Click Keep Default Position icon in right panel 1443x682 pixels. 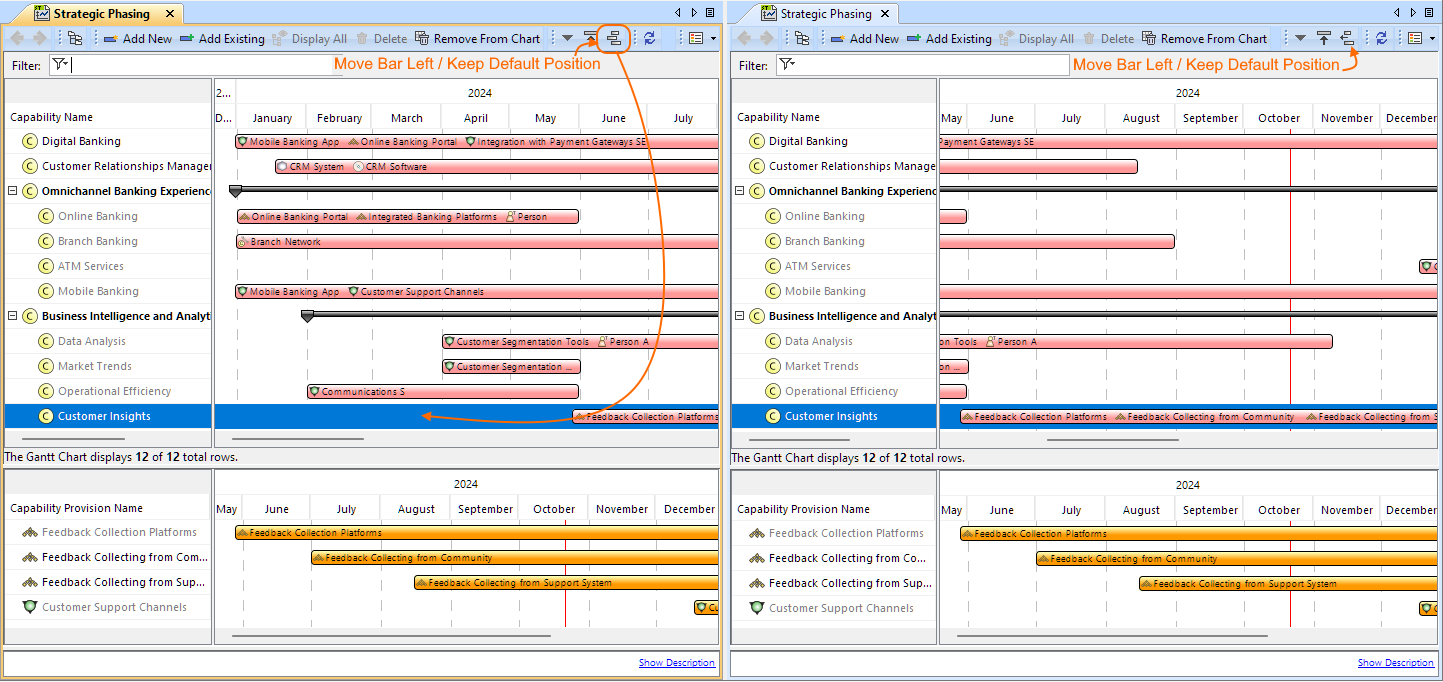(1347, 39)
